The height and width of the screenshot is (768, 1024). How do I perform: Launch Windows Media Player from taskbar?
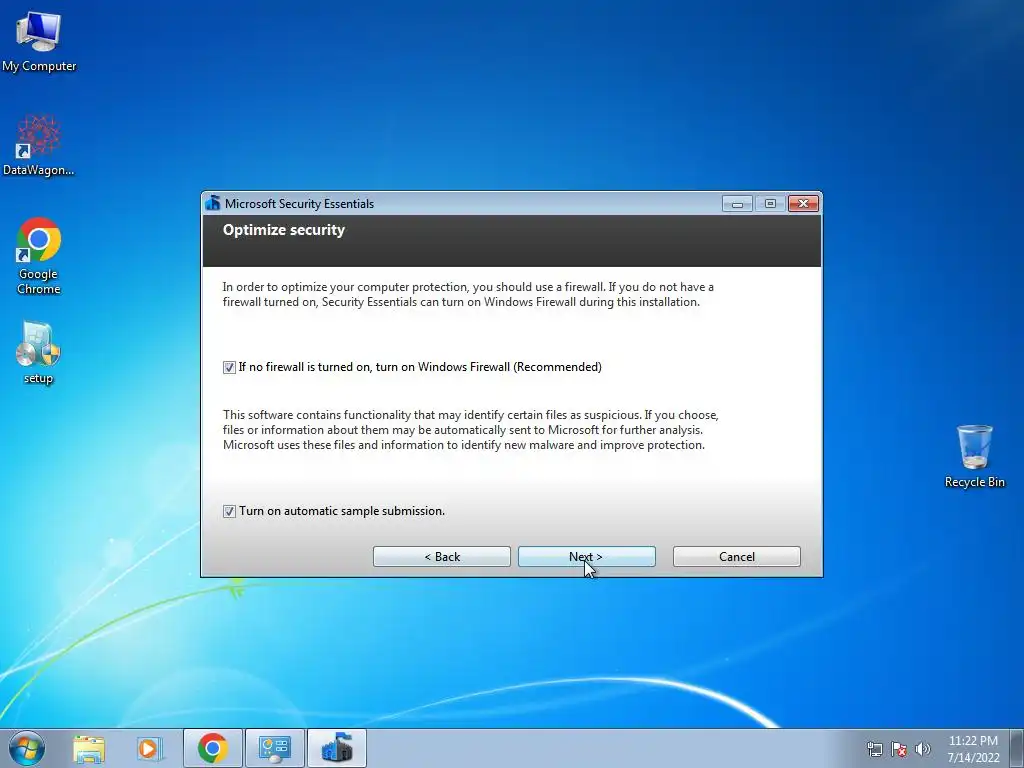(x=149, y=748)
